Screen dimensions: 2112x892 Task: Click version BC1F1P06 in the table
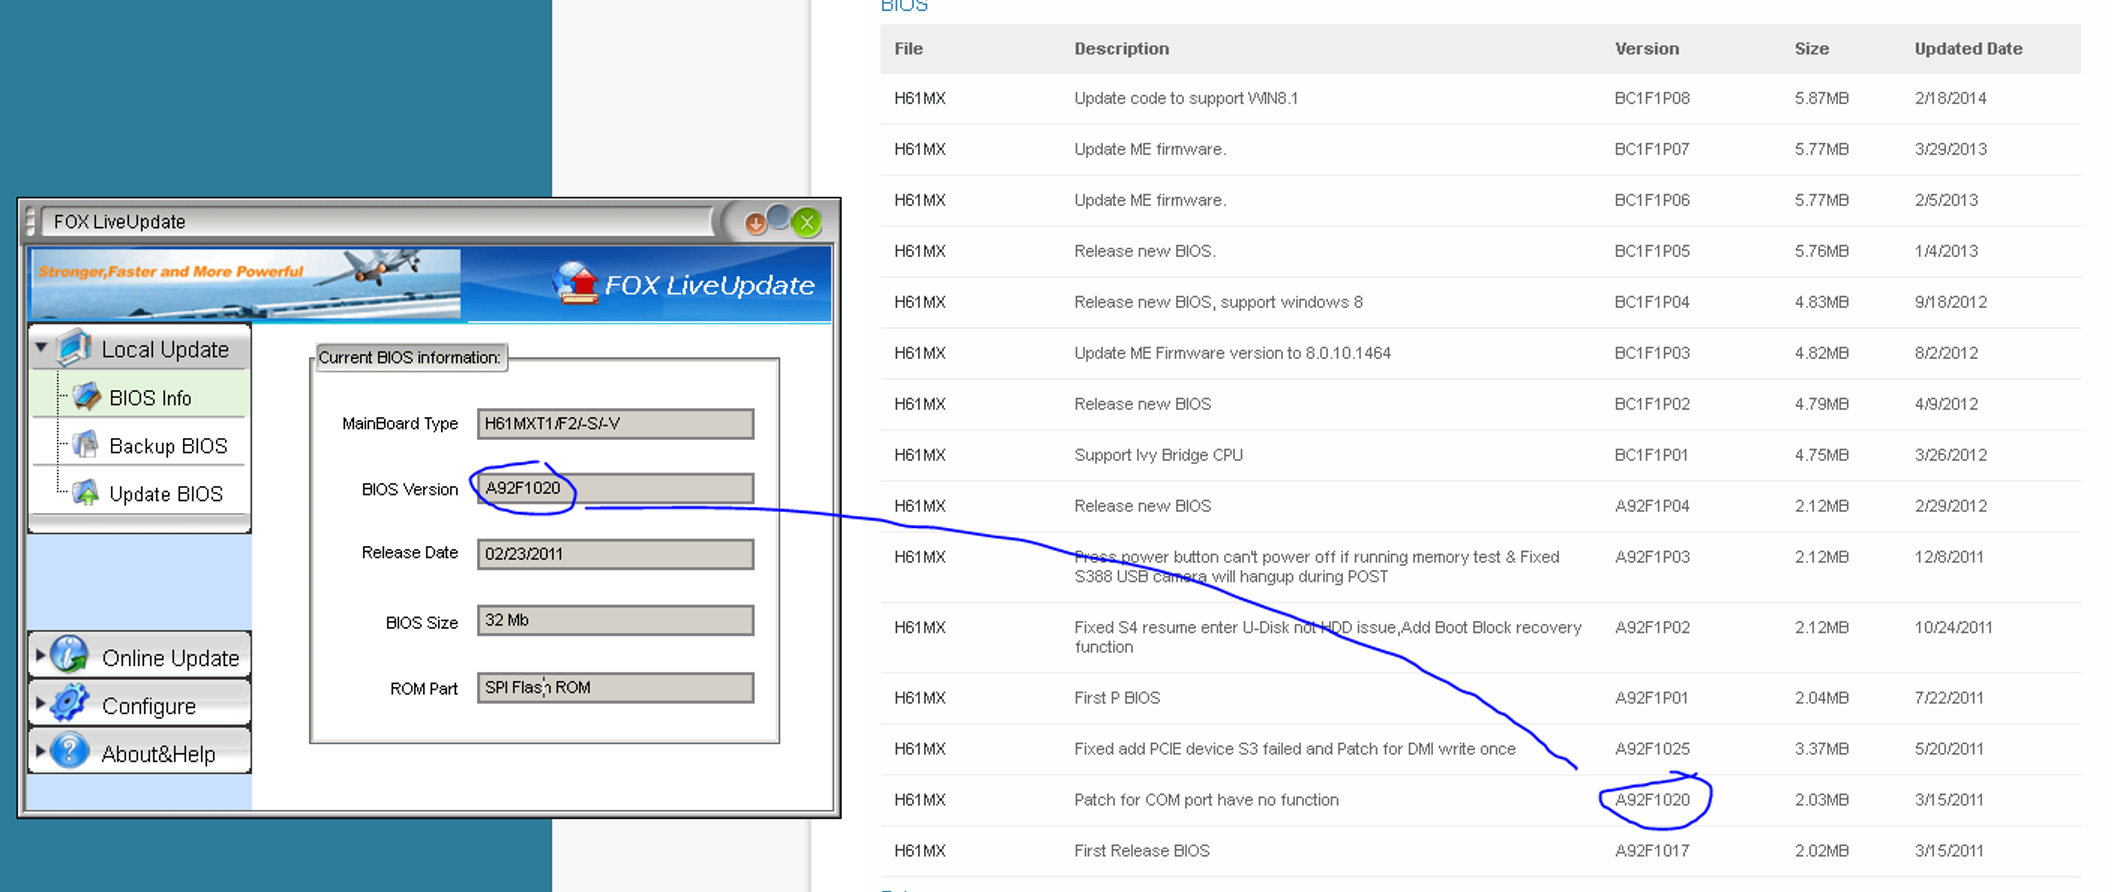pyautogui.click(x=1652, y=200)
